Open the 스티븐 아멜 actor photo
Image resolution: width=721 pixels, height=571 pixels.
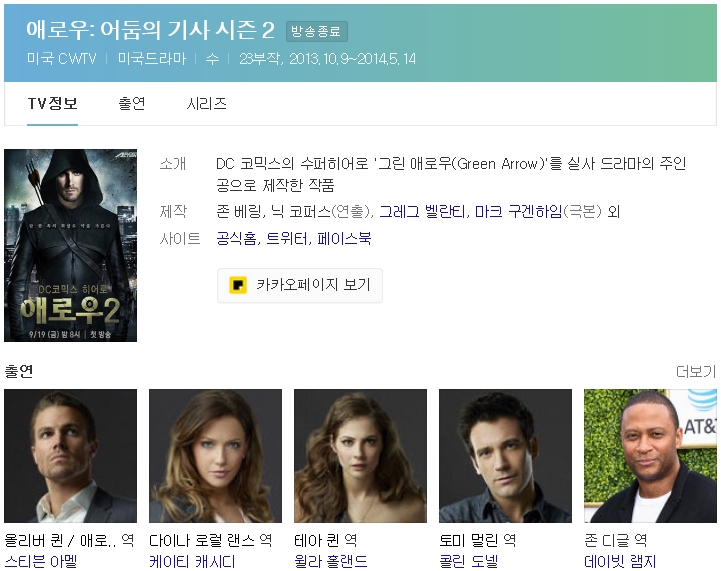coord(70,456)
